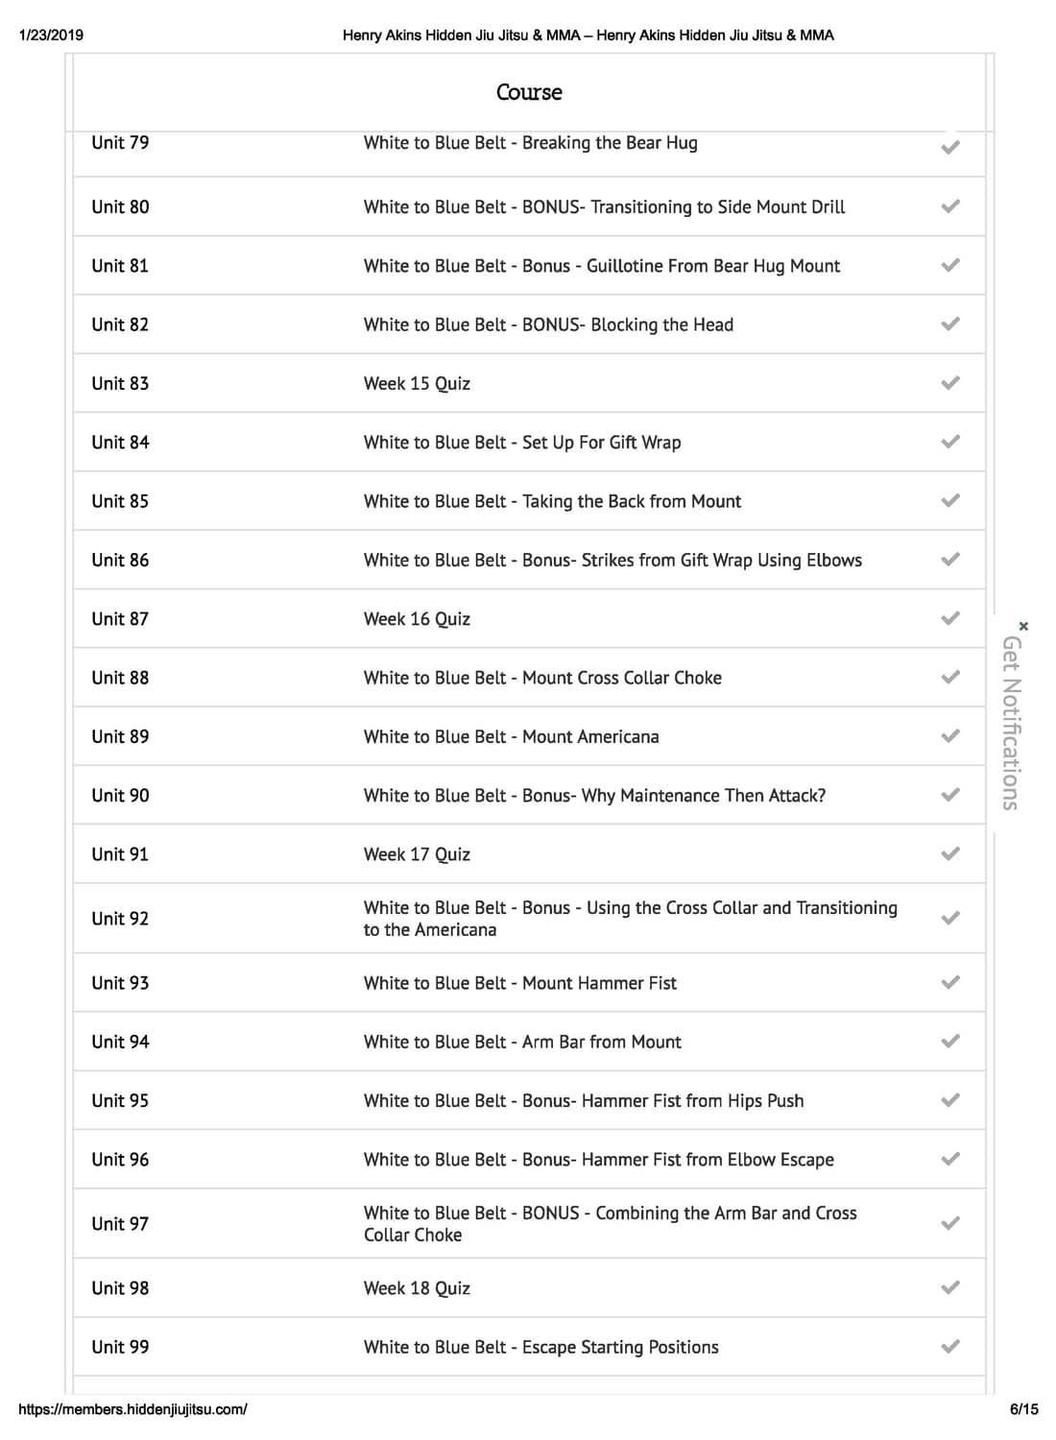Open Hammer Fist from Elbow Escape bonus
Image resolution: width=1056 pixels, height=1440 pixels.
[598, 1160]
